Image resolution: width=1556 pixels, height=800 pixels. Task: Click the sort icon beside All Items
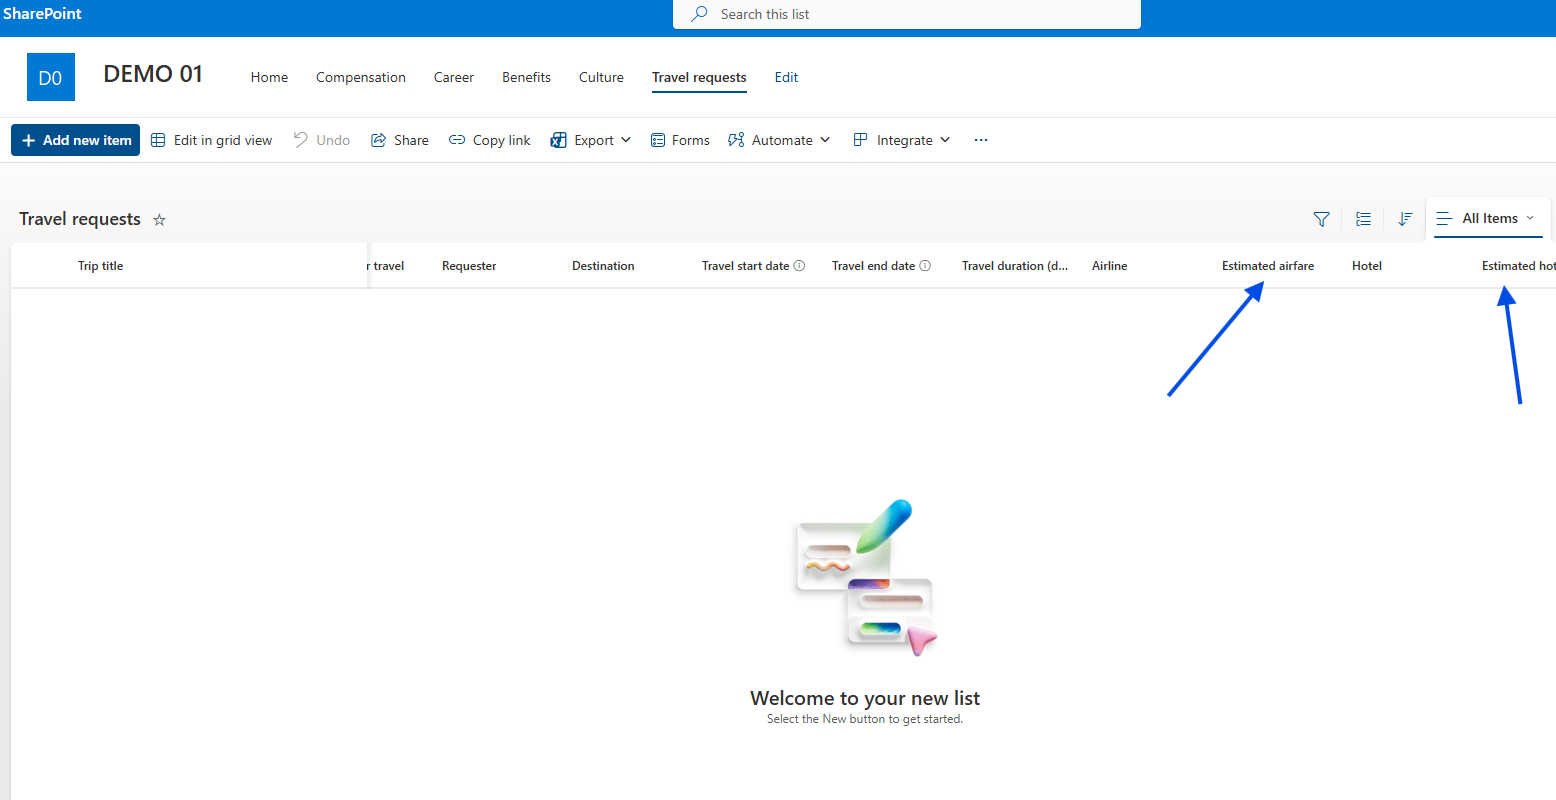point(1405,219)
